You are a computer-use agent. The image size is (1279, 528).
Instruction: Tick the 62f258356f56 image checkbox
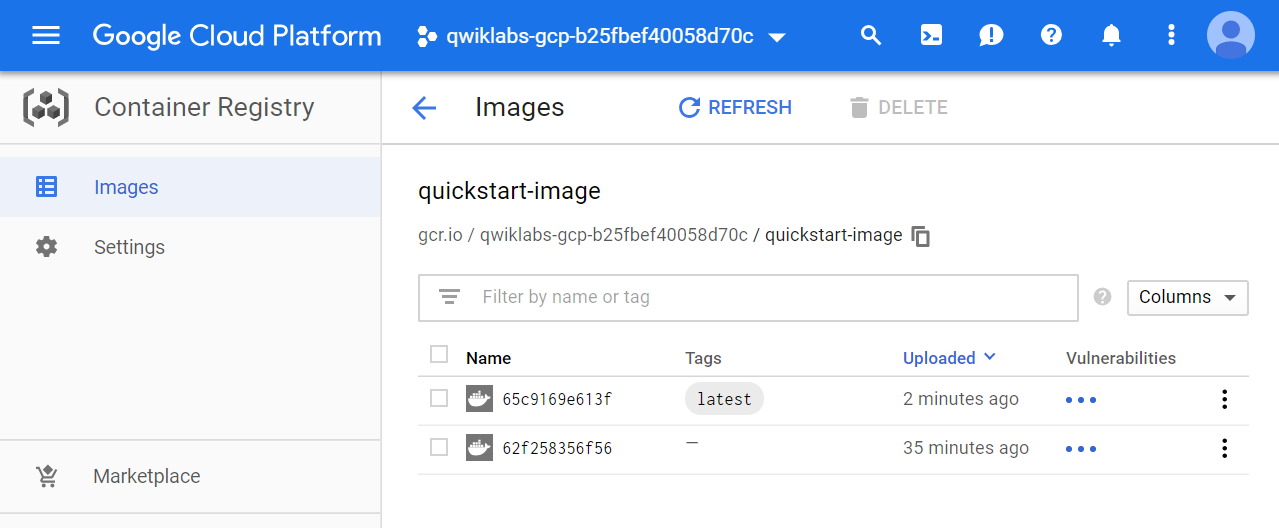[x=439, y=448]
